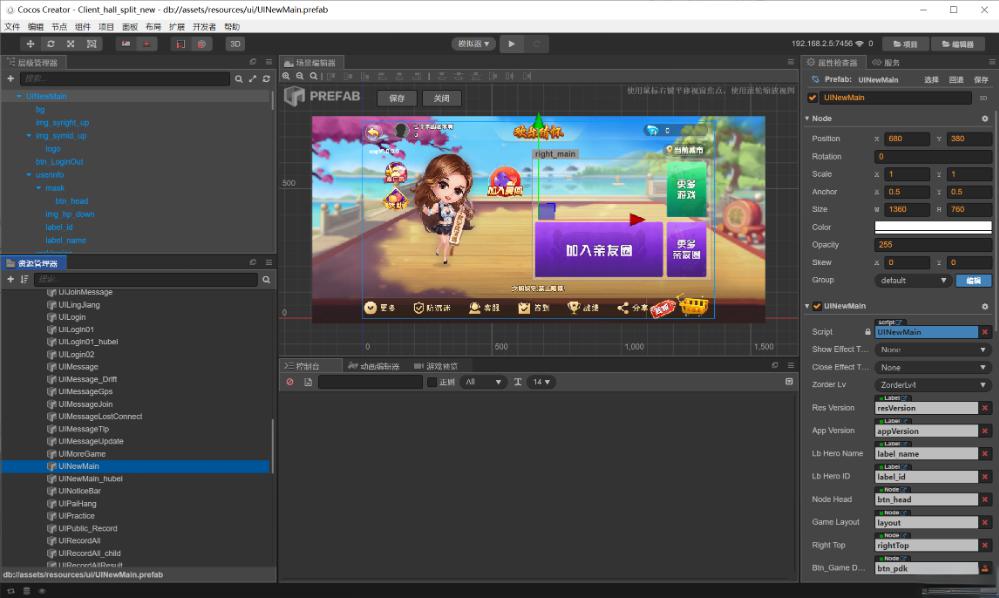Open Node section settings gear
Viewport: 999px width, 598px height.
984,118
